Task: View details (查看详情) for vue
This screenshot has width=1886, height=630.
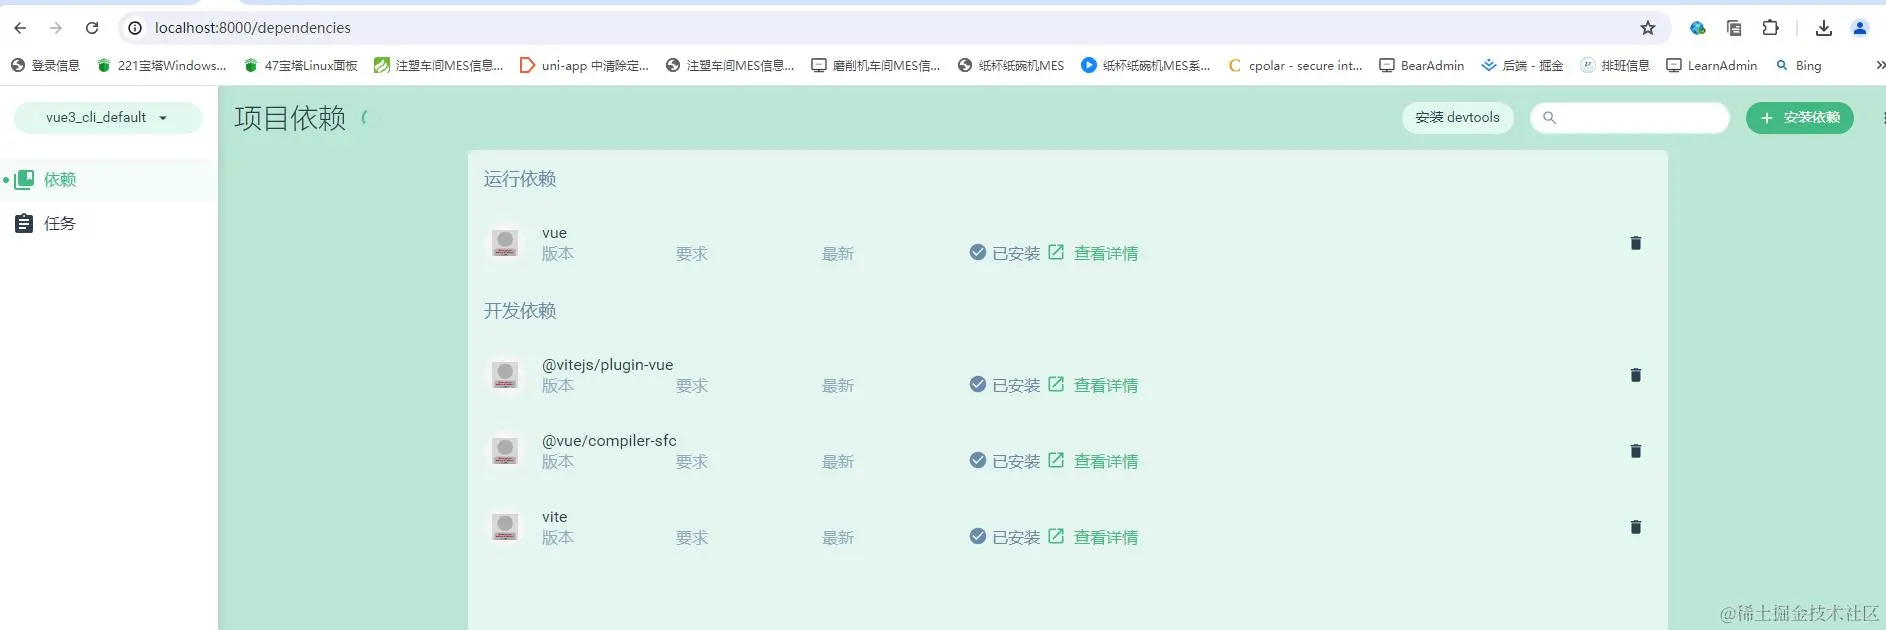Action: tap(1106, 253)
